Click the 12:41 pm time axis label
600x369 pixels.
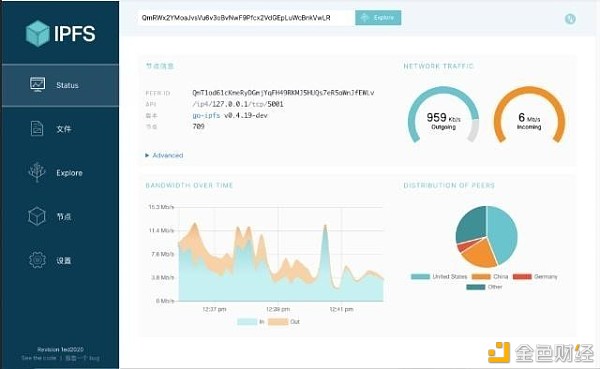[341, 309]
